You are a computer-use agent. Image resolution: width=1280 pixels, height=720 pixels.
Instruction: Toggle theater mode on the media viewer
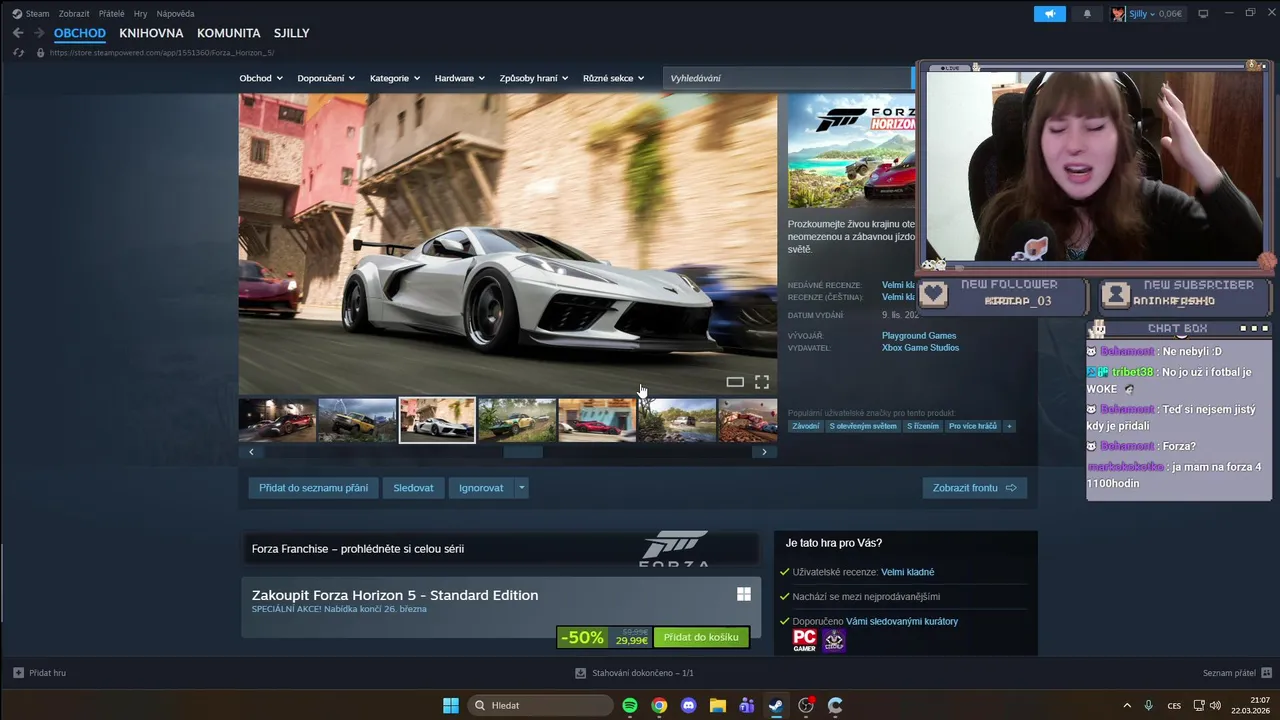(x=735, y=382)
